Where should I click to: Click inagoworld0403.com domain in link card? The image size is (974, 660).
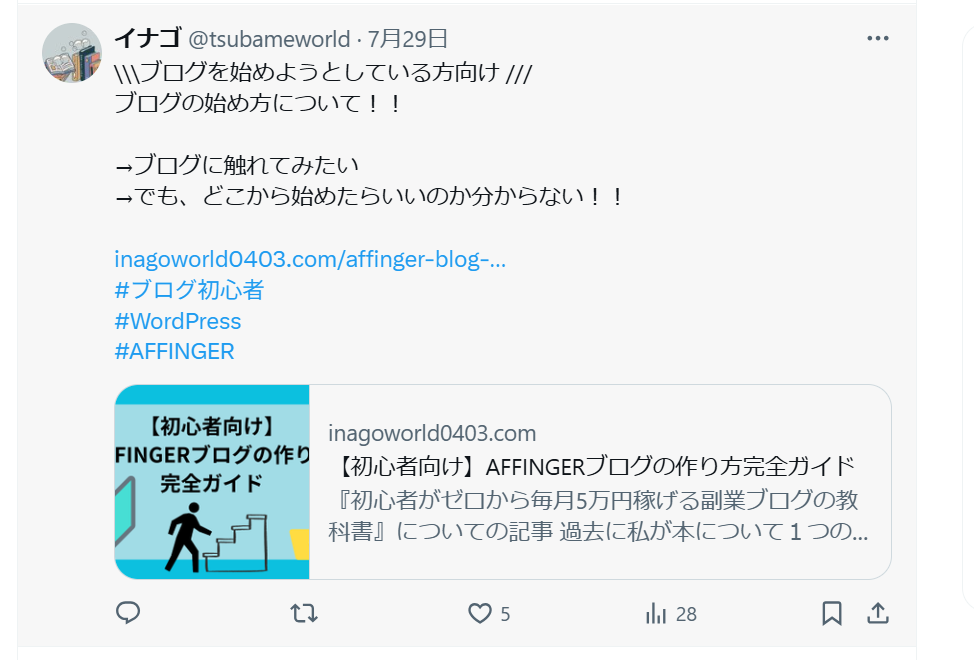(x=432, y=433)
